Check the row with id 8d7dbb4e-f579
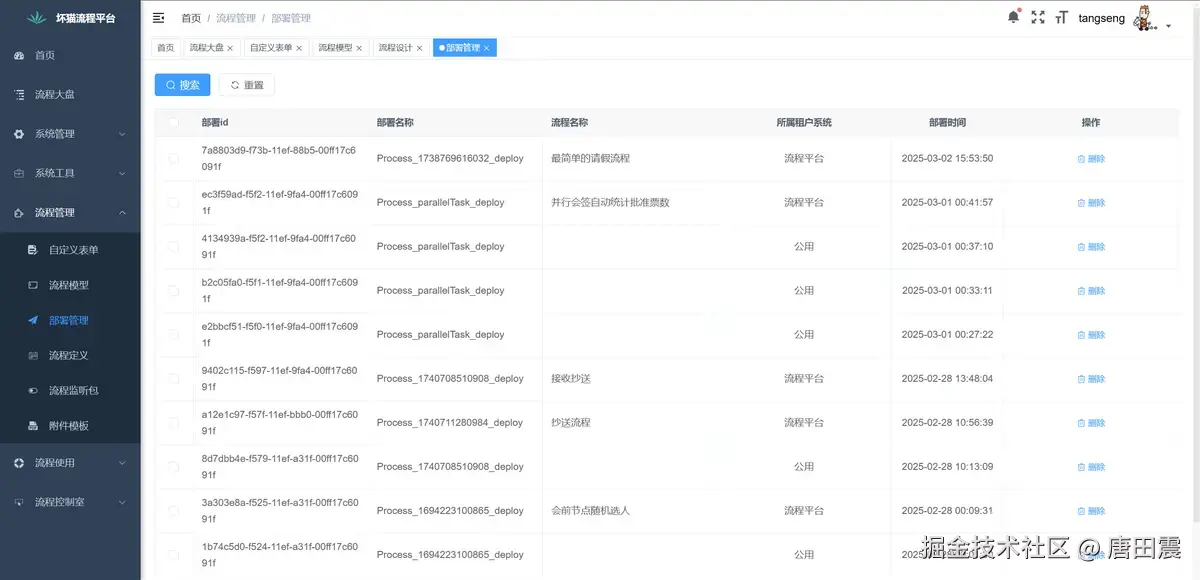The width and height of the screenshot is (1200, 580). pyautogui.click(x=174, y=466)
